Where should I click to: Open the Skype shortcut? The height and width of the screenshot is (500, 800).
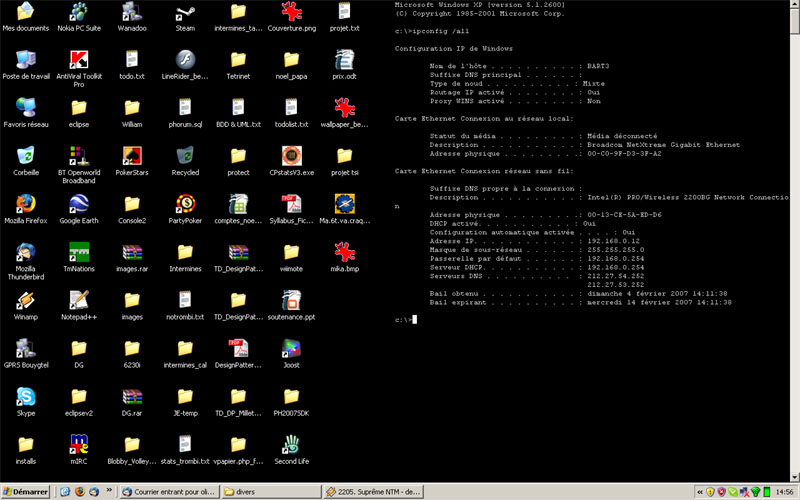(26, 396)
